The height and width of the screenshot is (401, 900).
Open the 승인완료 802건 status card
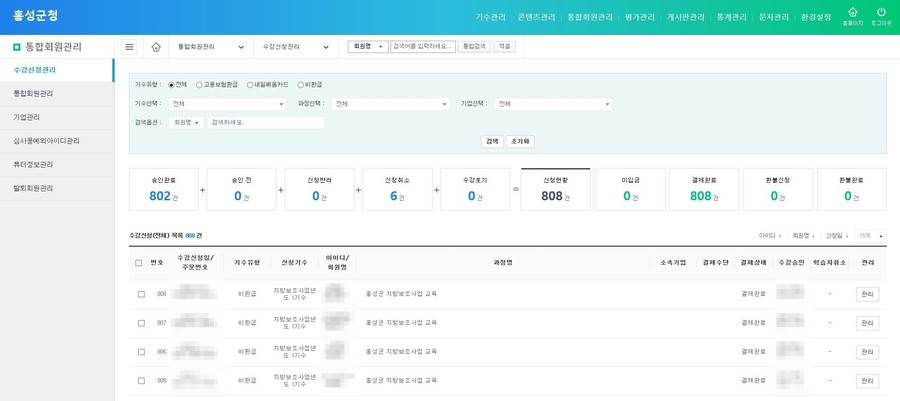164,189
